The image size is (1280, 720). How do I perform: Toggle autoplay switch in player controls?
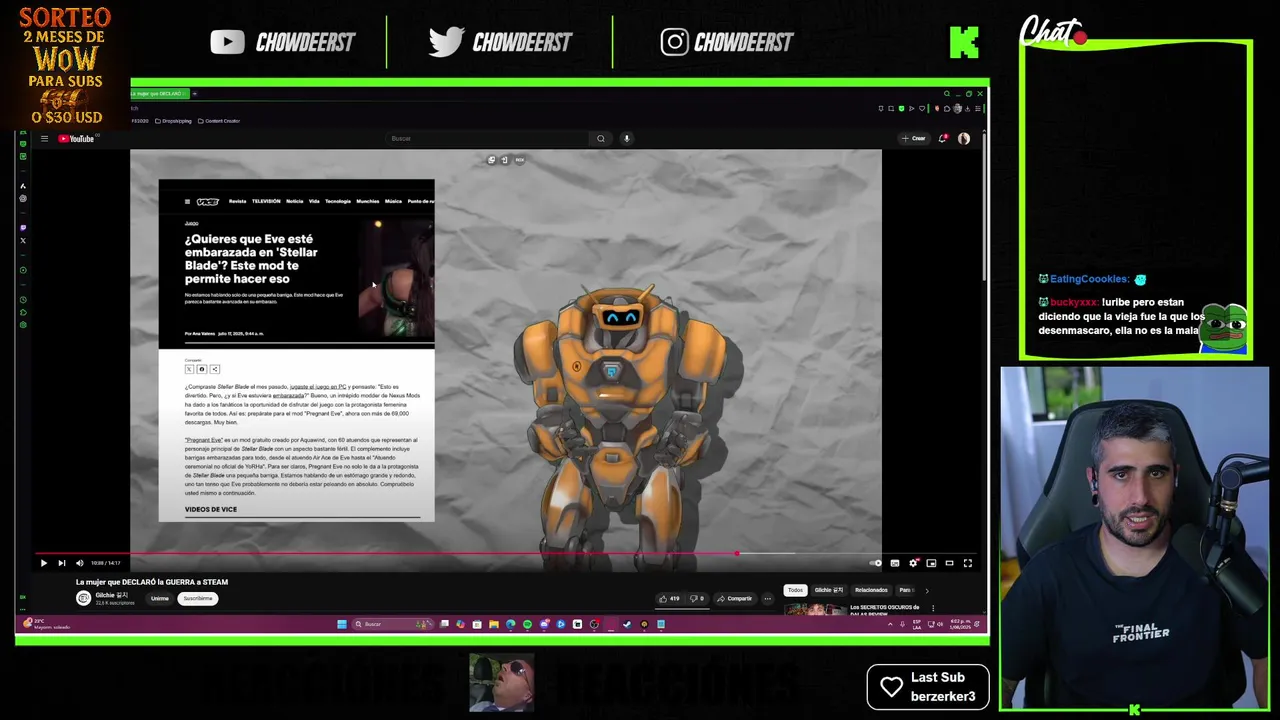pyautogui.click(x=876, y=563)
